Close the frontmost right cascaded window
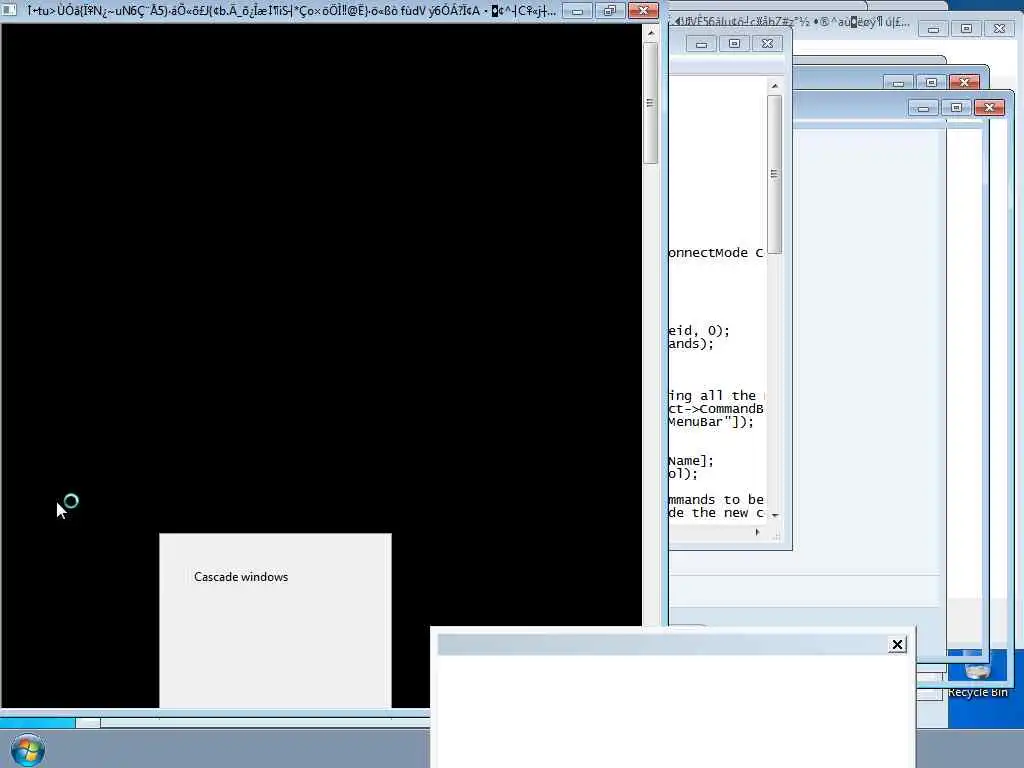 (x=989, y=108)
